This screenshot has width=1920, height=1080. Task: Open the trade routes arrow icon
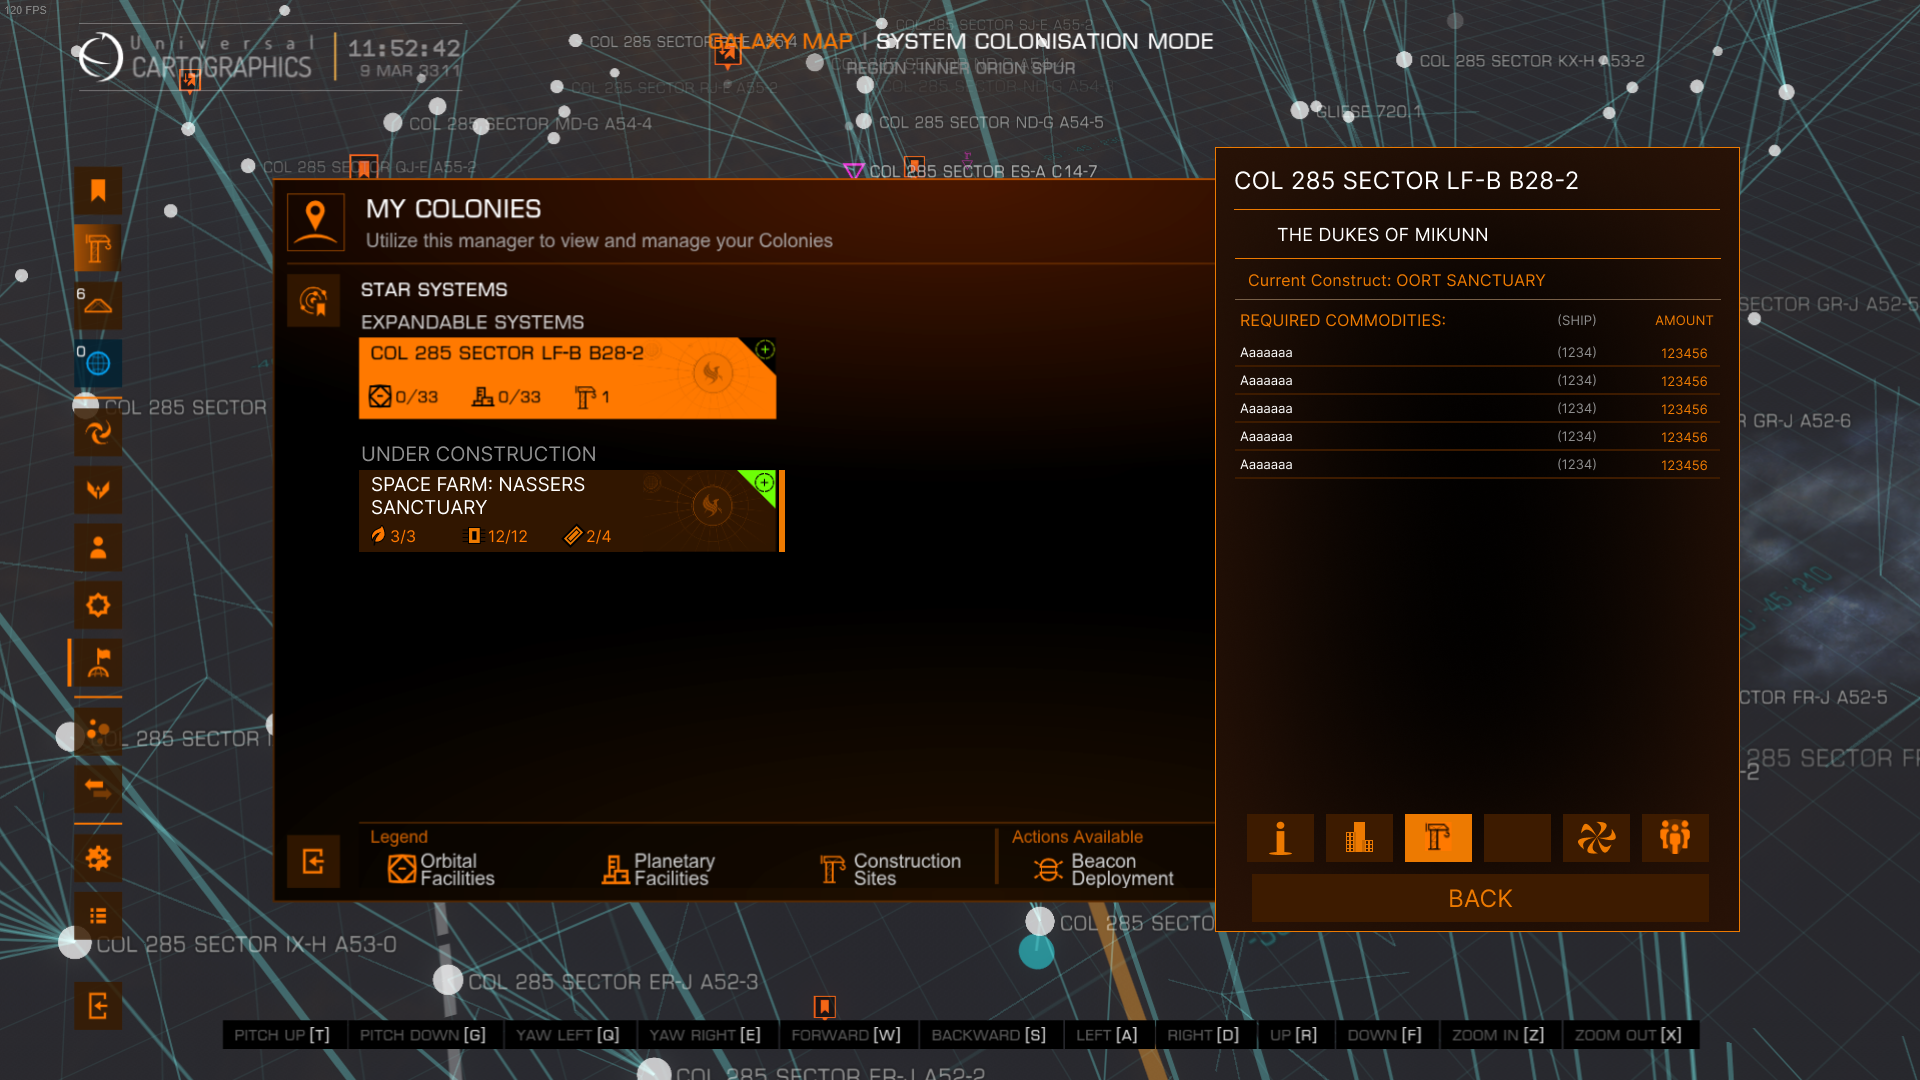[x=98, y=789]
